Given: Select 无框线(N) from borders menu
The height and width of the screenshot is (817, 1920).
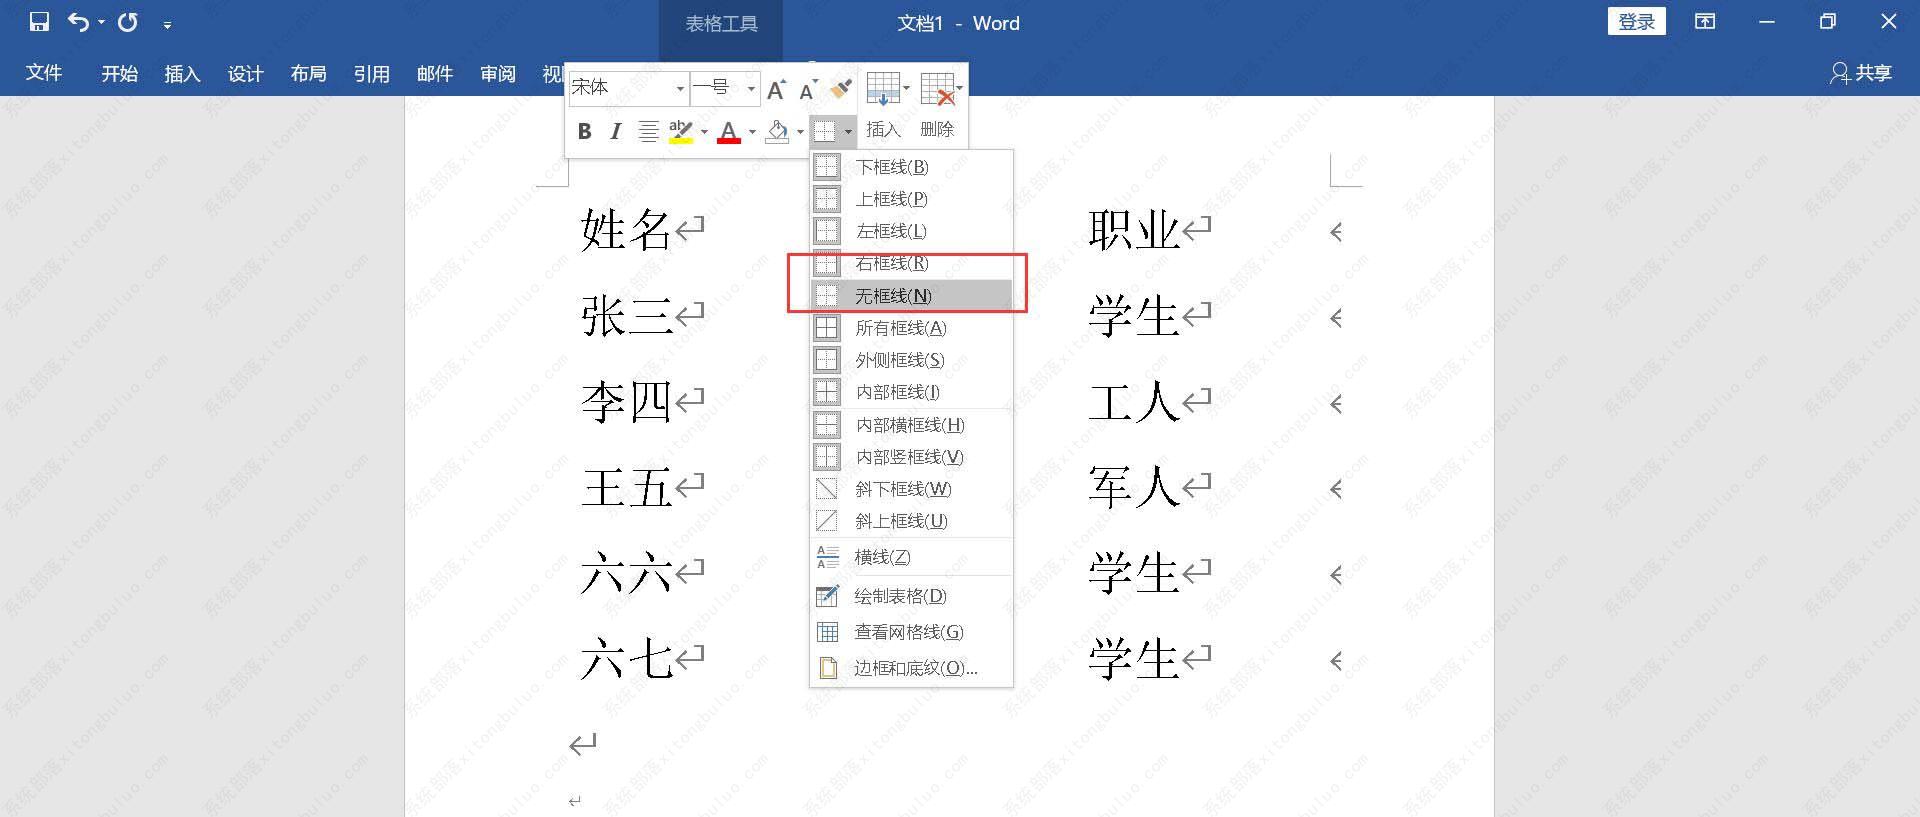Looking at the screenshot, I should [x=892, y=296].
